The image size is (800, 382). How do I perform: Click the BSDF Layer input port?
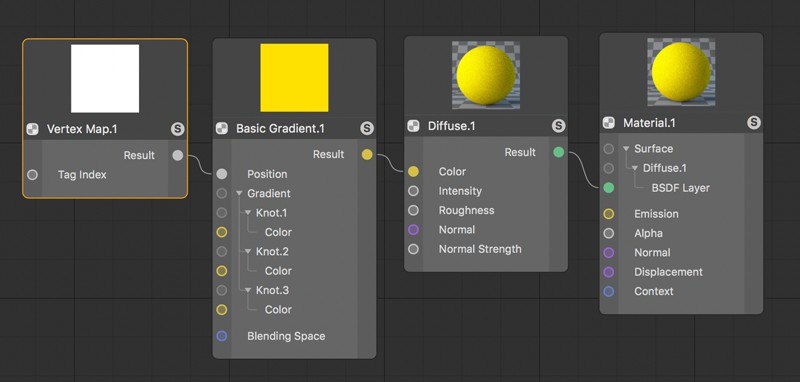click(609, 188)
